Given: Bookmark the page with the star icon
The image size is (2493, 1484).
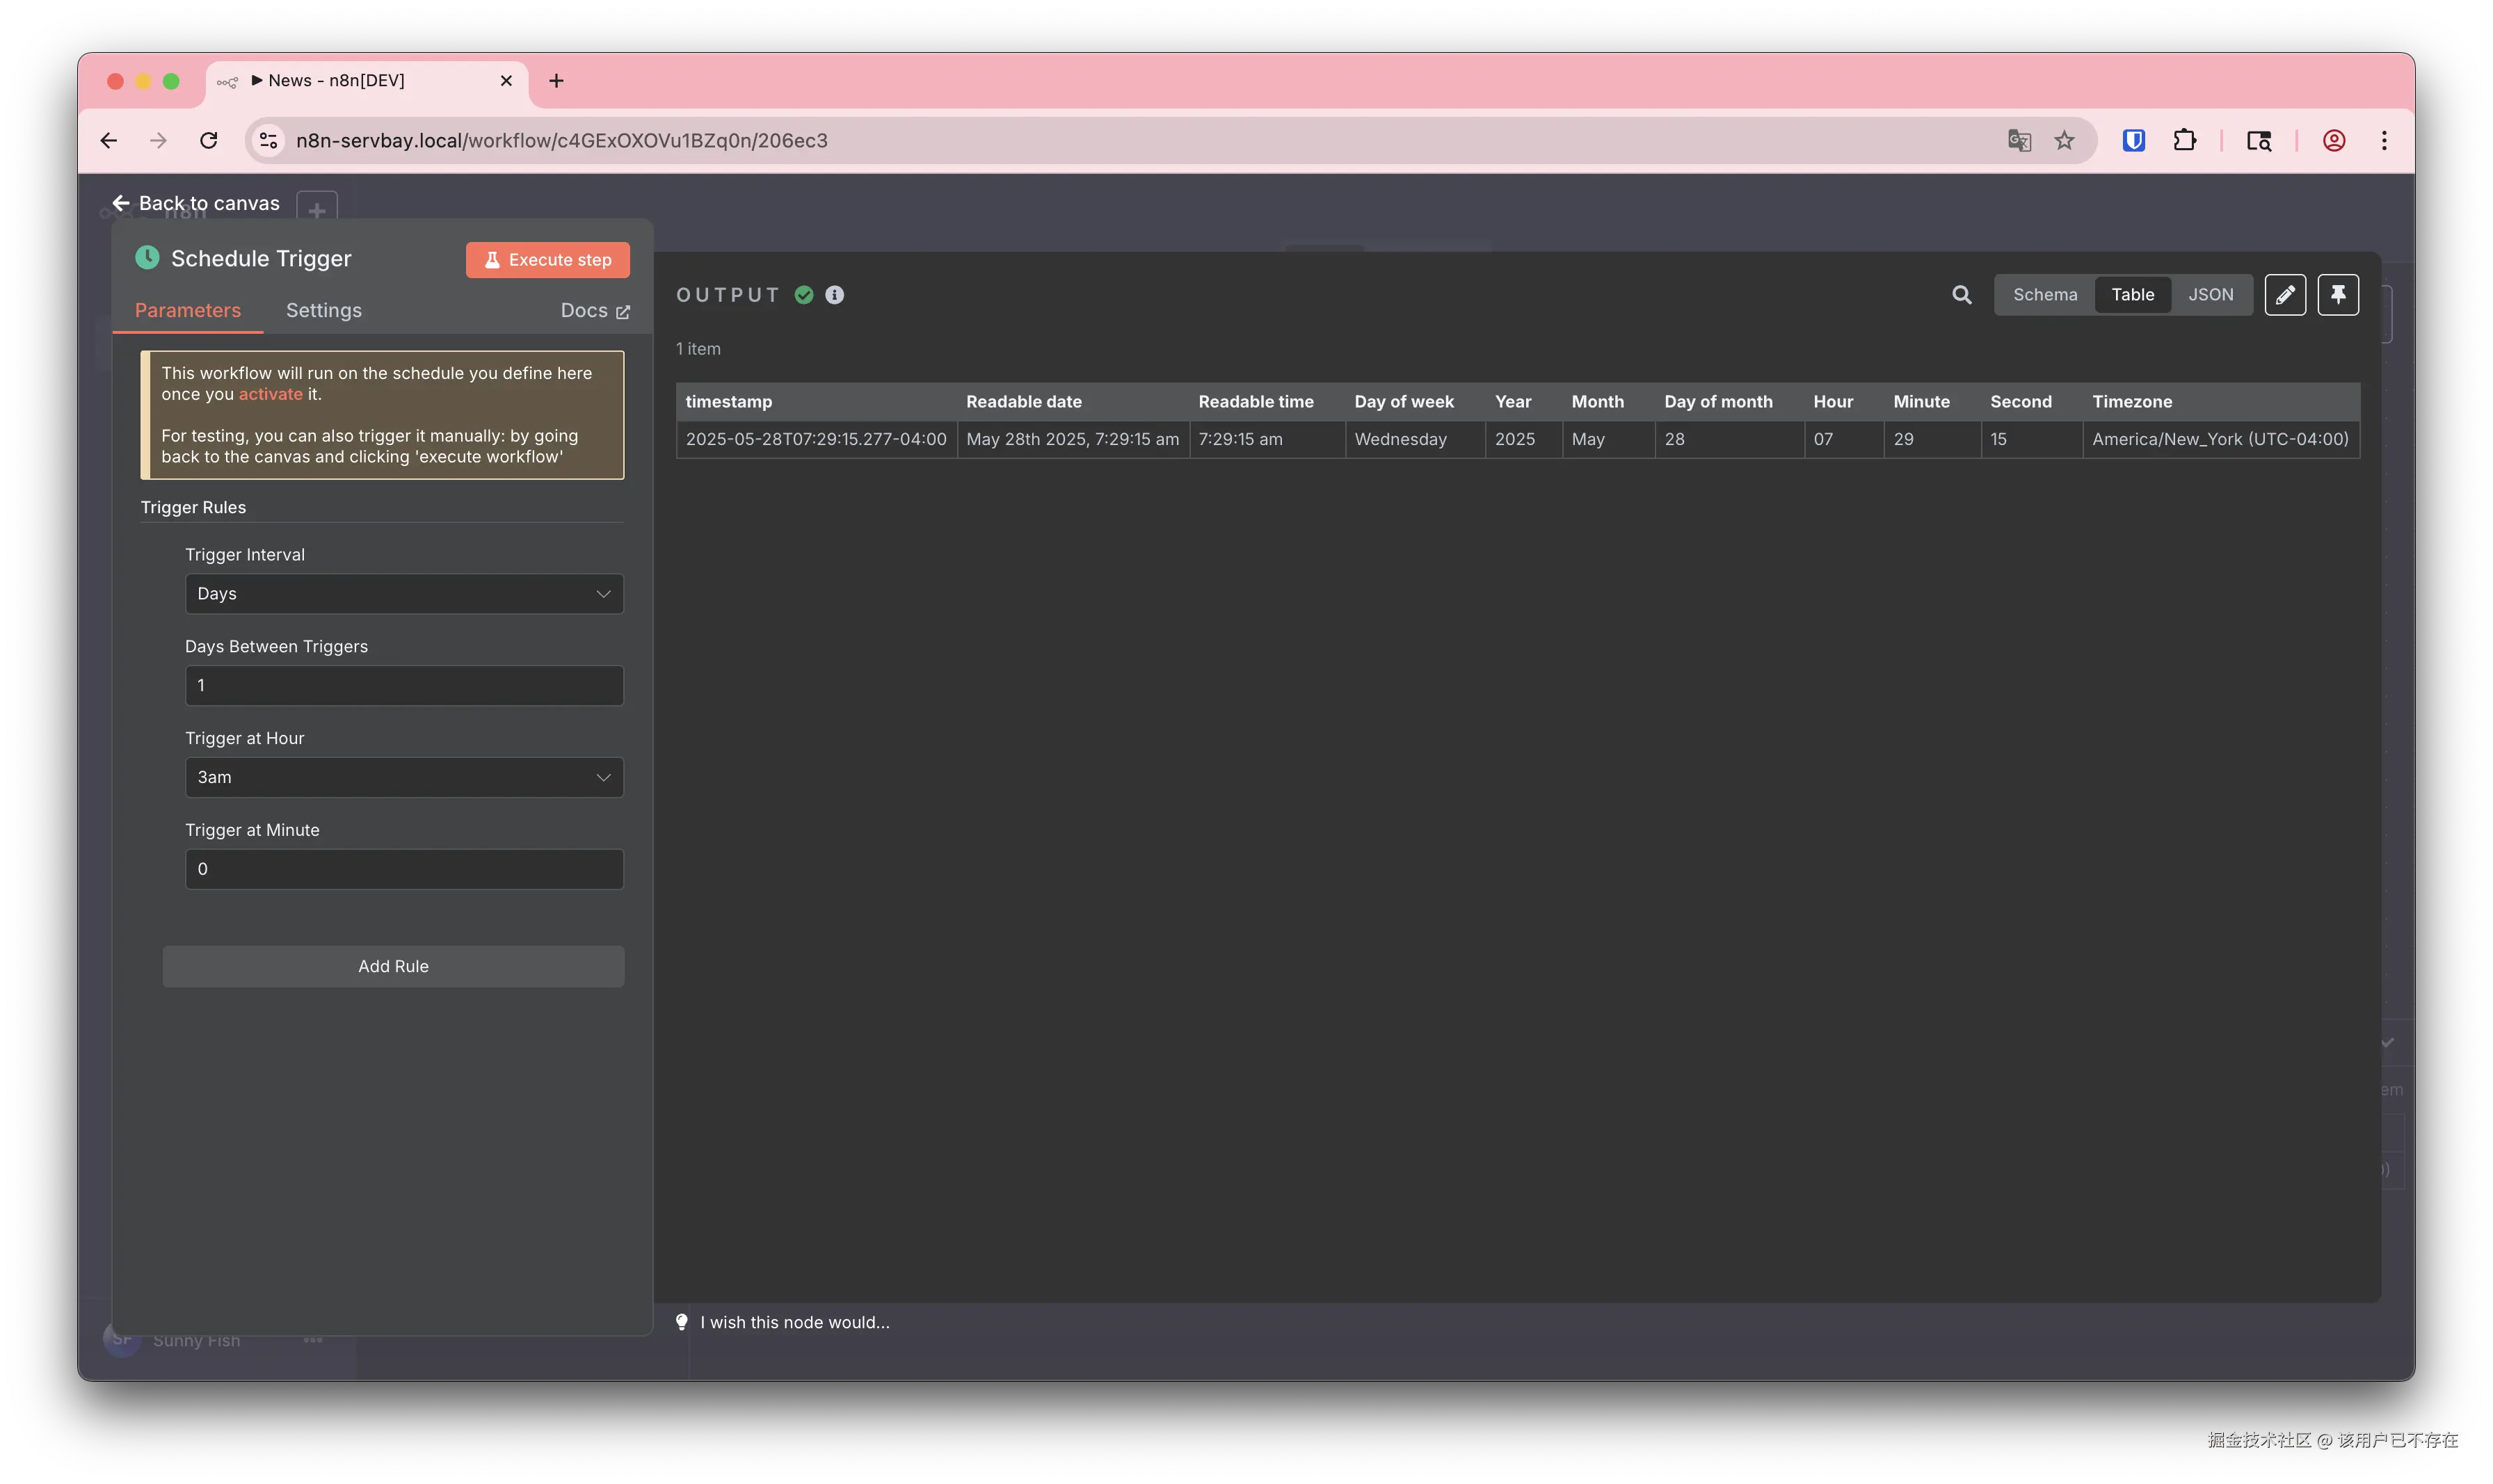Looking at the screenshot, I should pos(2064,141).
